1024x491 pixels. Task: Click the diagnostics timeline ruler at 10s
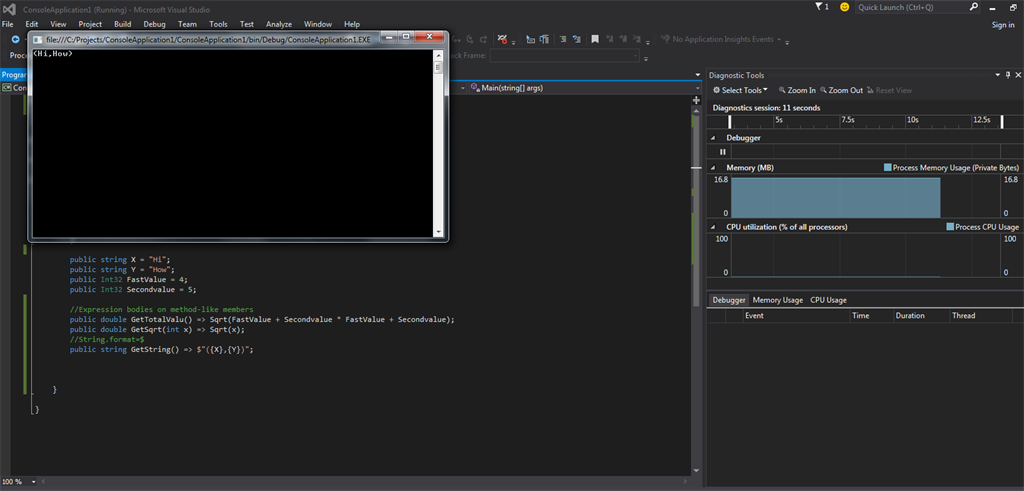912,119
